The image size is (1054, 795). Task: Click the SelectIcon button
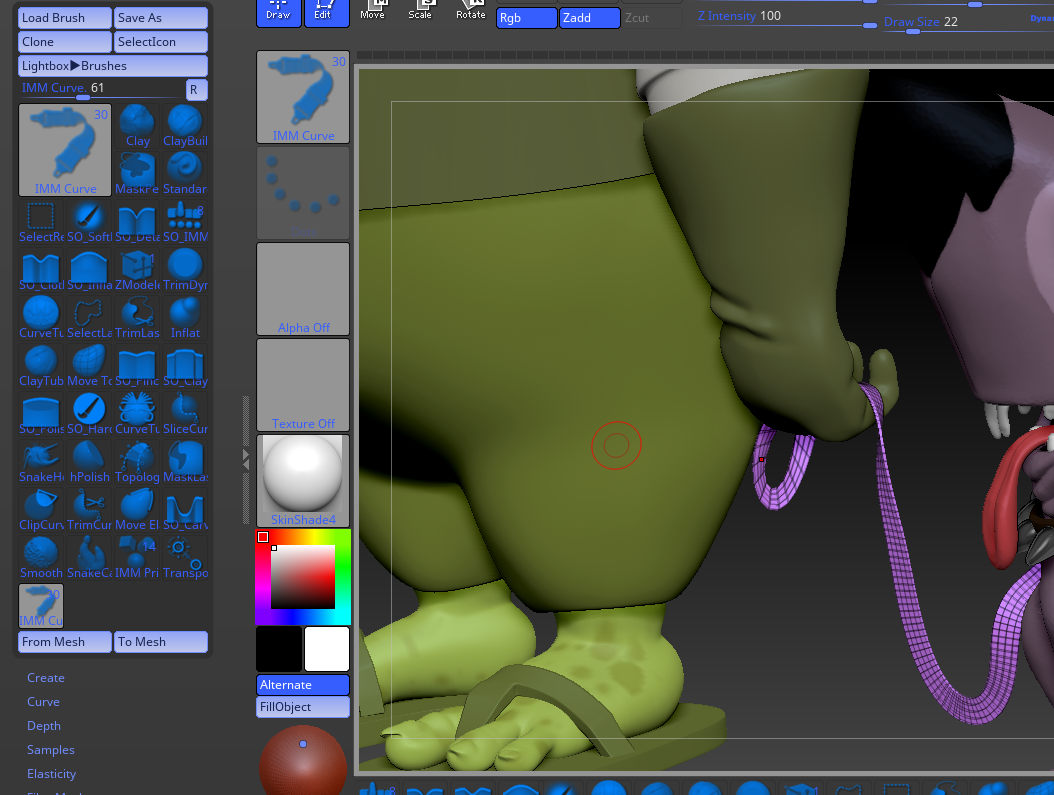161,42
